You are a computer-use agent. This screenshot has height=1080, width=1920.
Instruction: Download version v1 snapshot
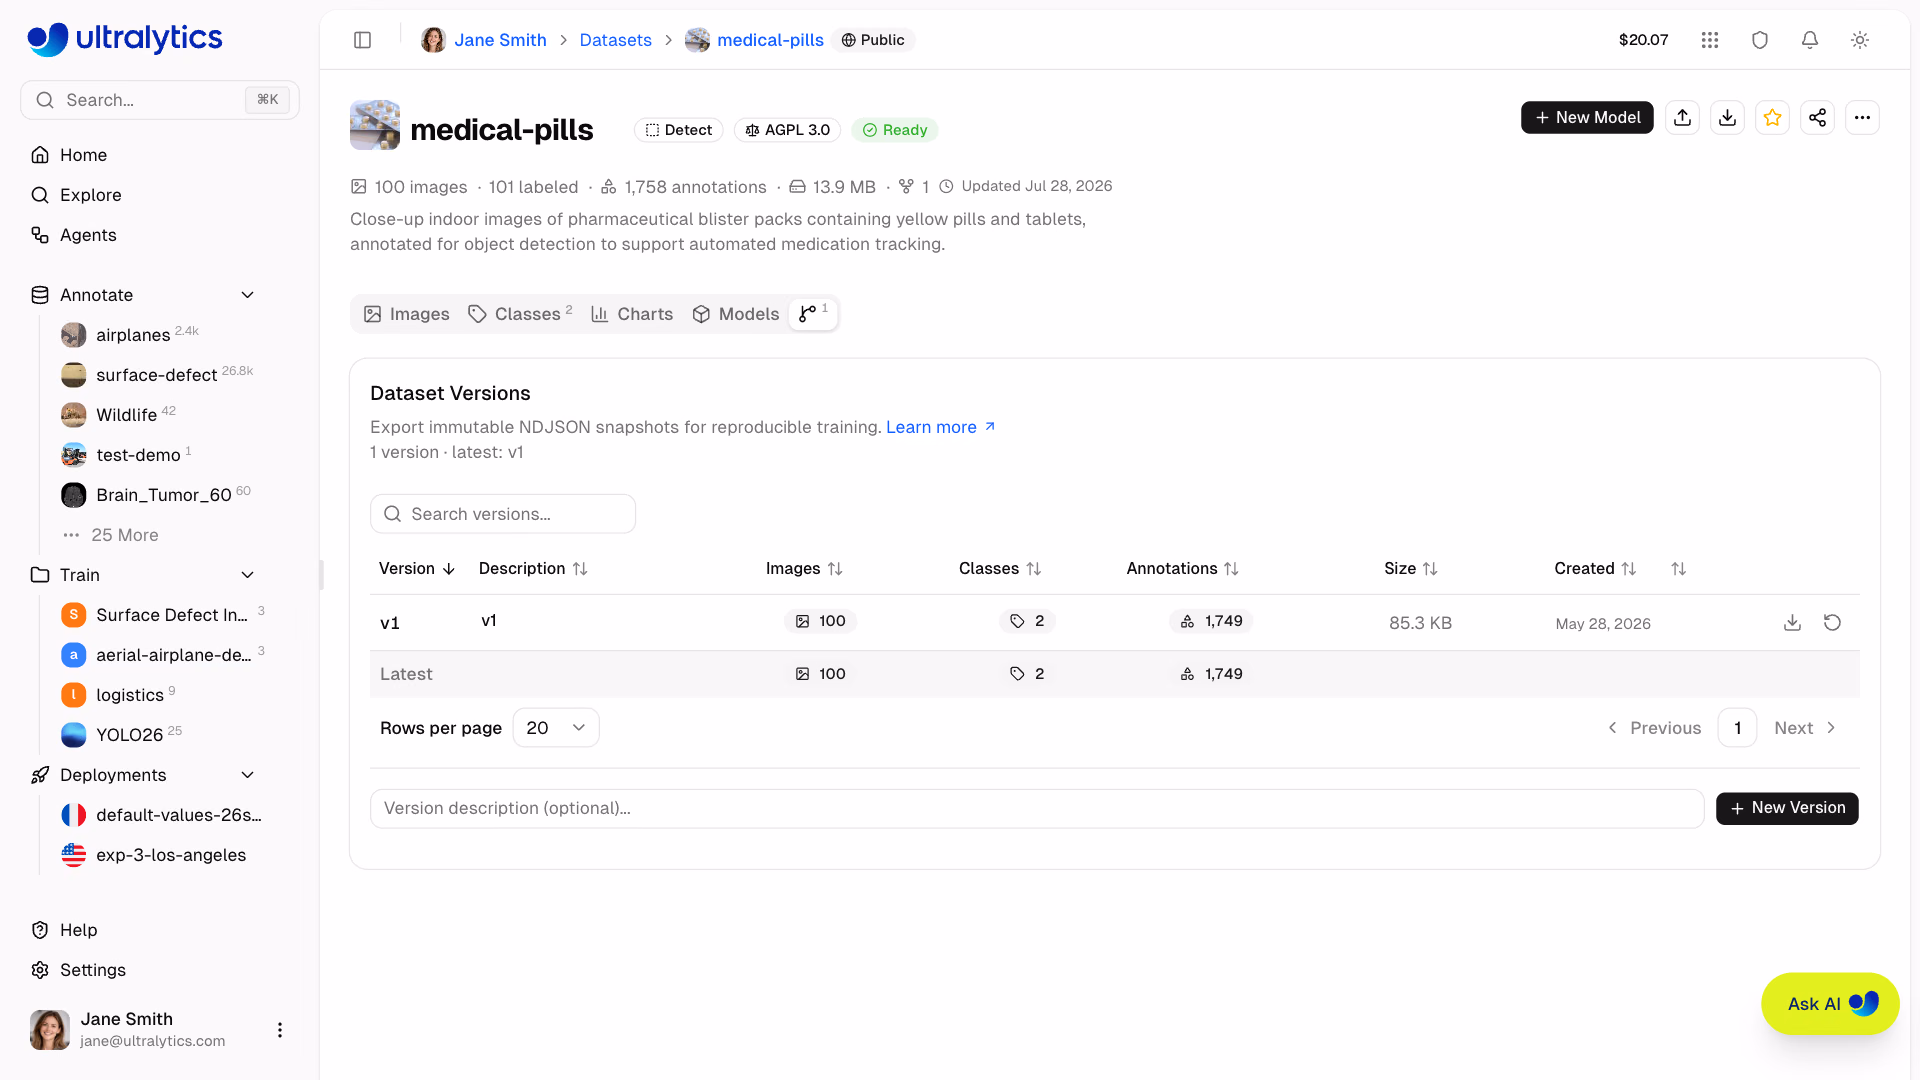pos(1793,623)
